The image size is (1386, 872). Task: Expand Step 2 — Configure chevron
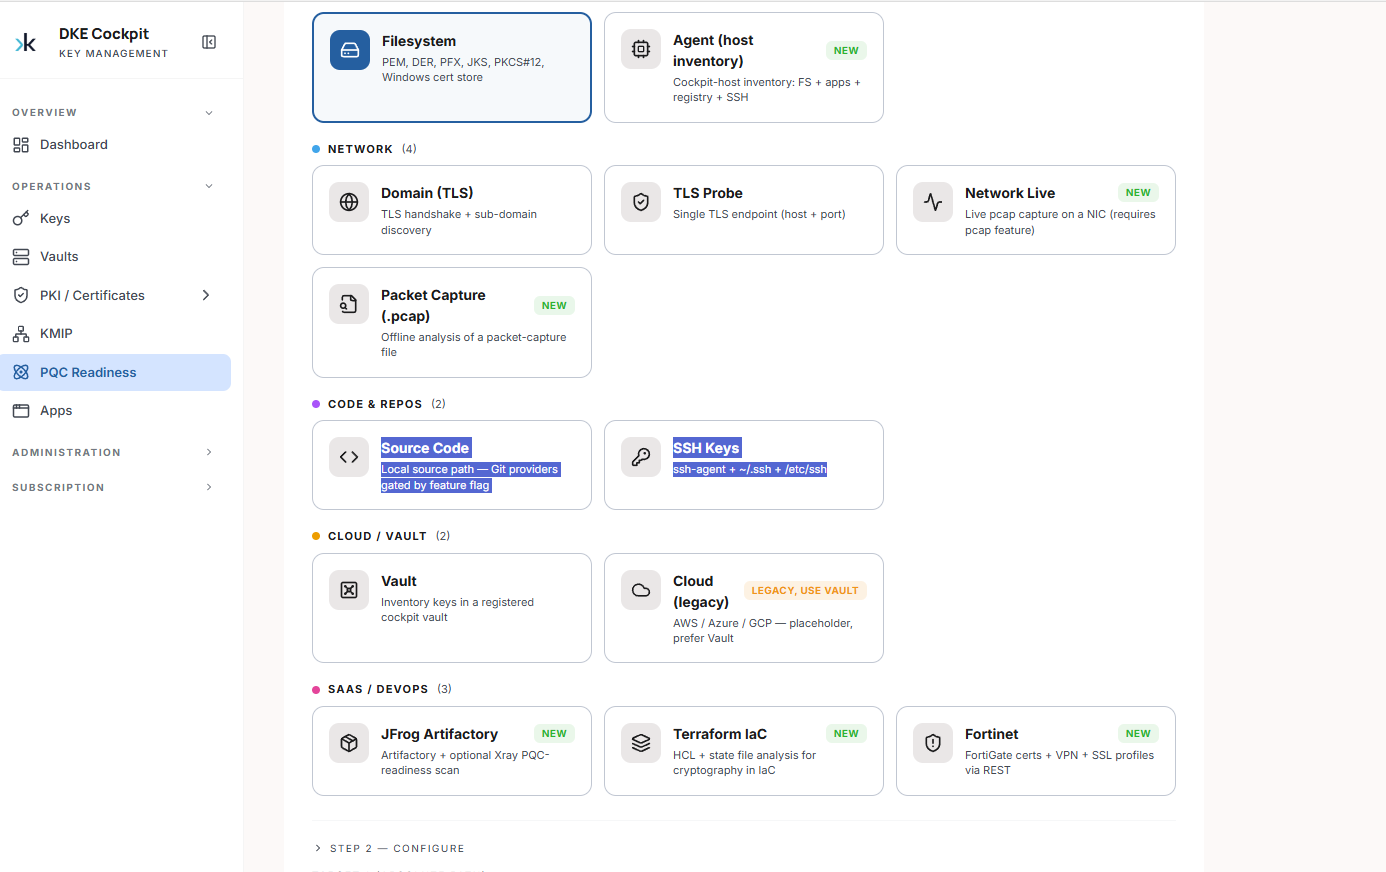tap(318, 848)
